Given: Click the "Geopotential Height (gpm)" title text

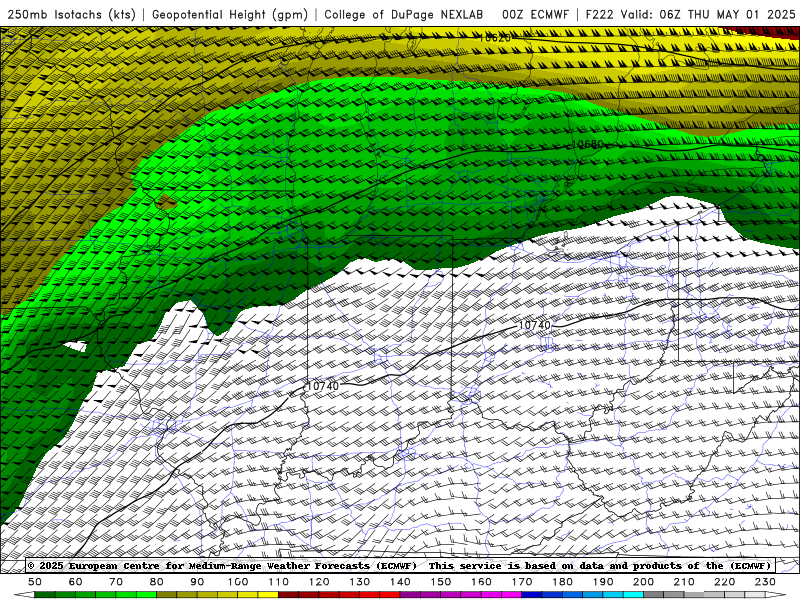Looking at the screenshot, I should click(x=230, y=15).
